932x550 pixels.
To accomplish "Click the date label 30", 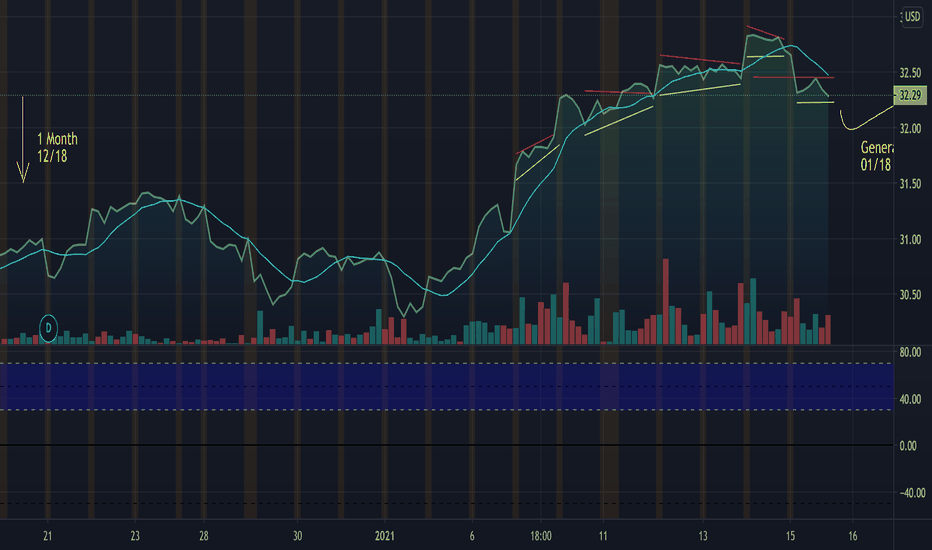I will [x=297, y=536].
